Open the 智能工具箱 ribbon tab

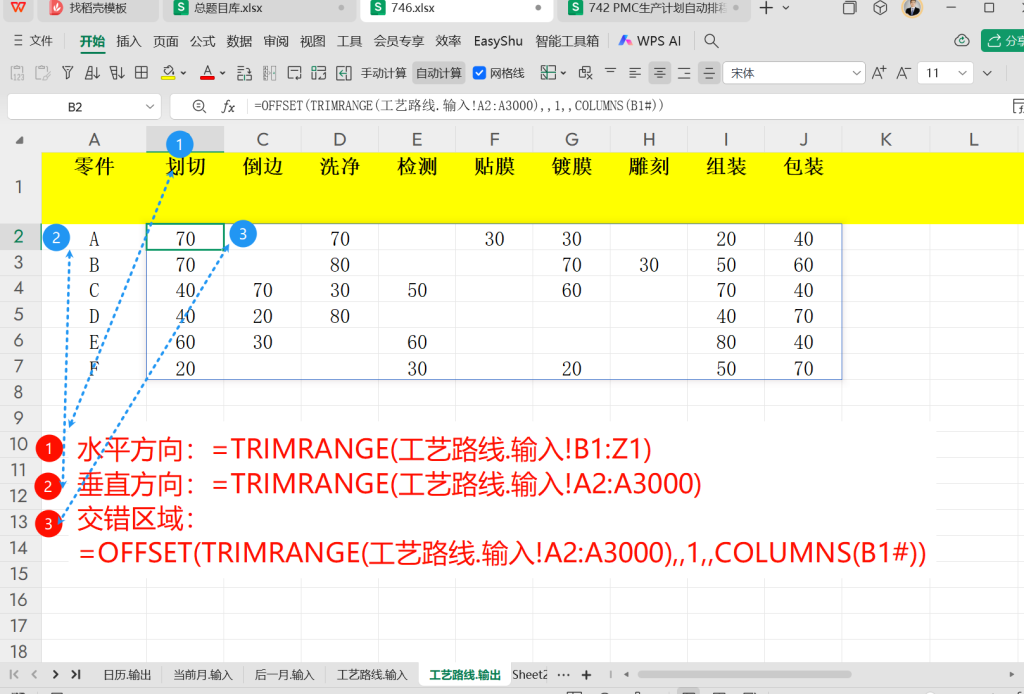tap(567, 41)
